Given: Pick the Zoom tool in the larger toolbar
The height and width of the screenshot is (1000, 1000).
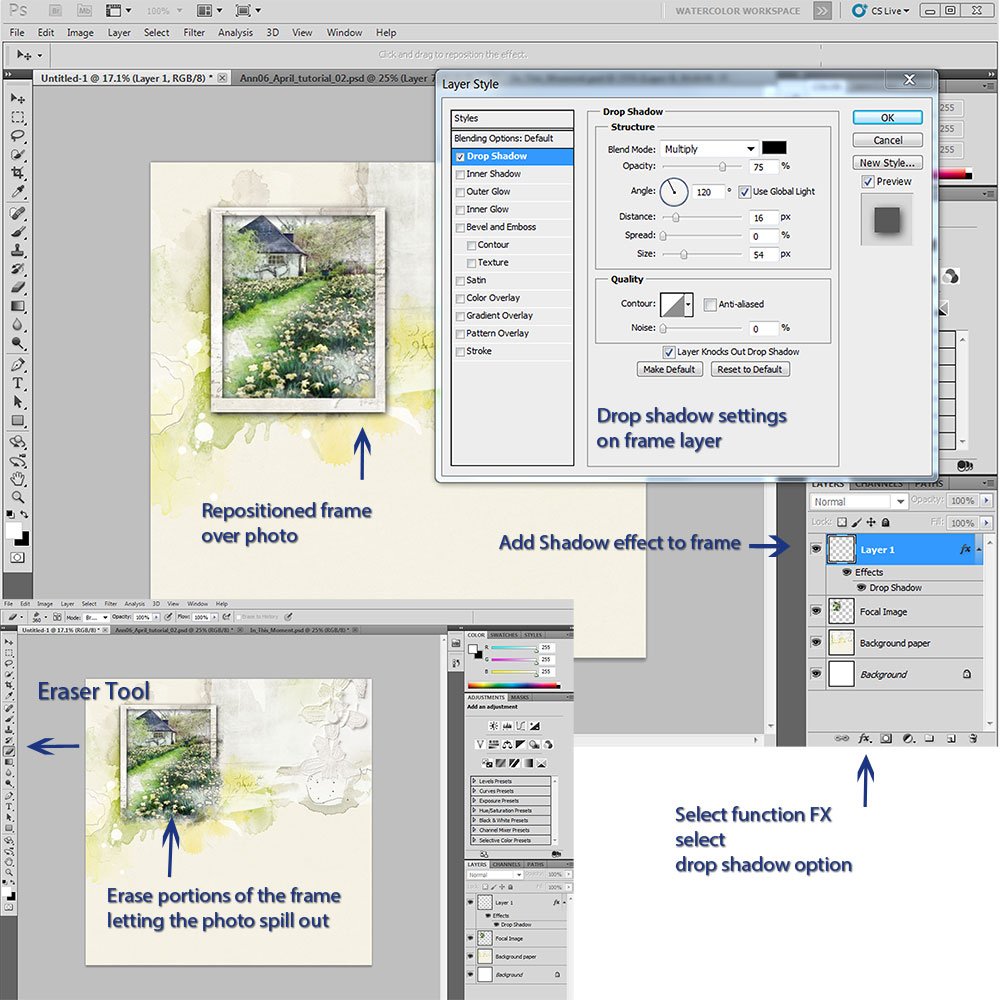Looking at the screenshot, I should click(x=17, y=497).
